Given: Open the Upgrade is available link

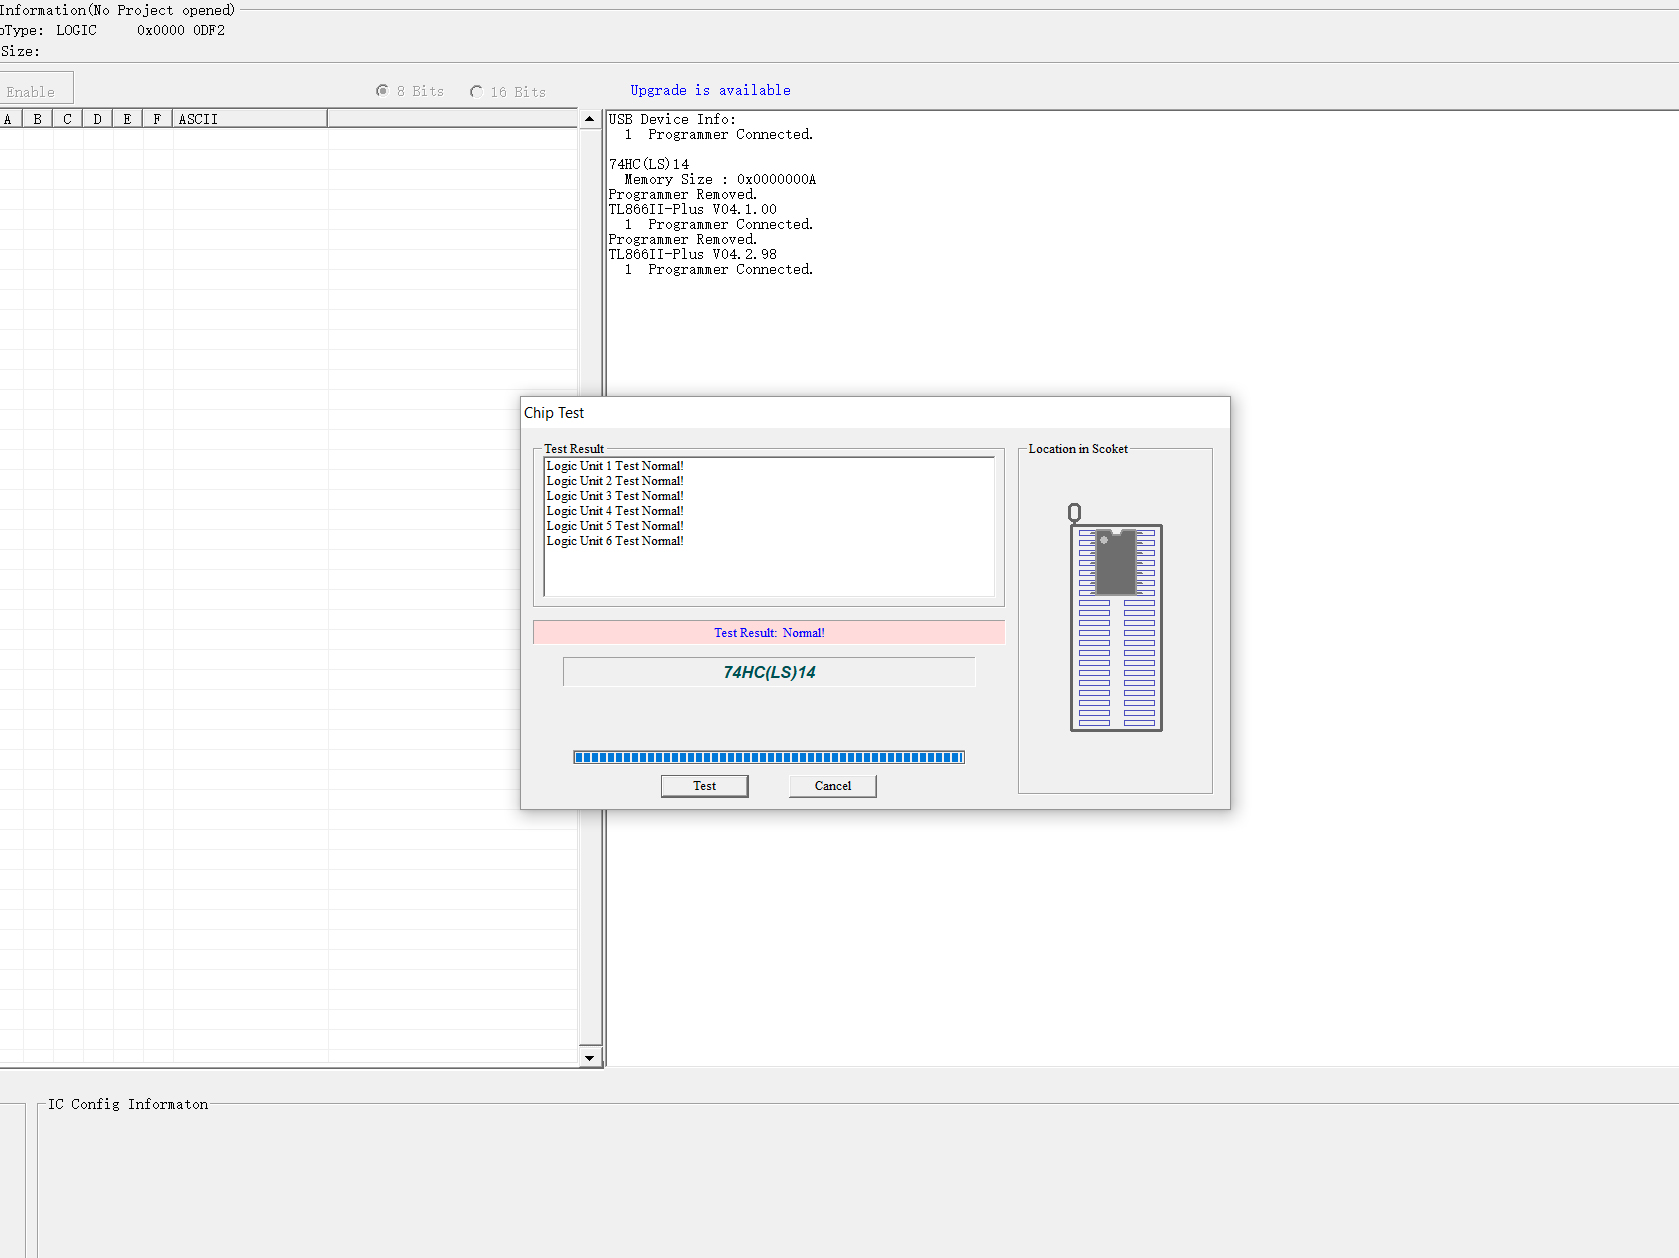Looking at the screenshot, I should click(710, 90).
